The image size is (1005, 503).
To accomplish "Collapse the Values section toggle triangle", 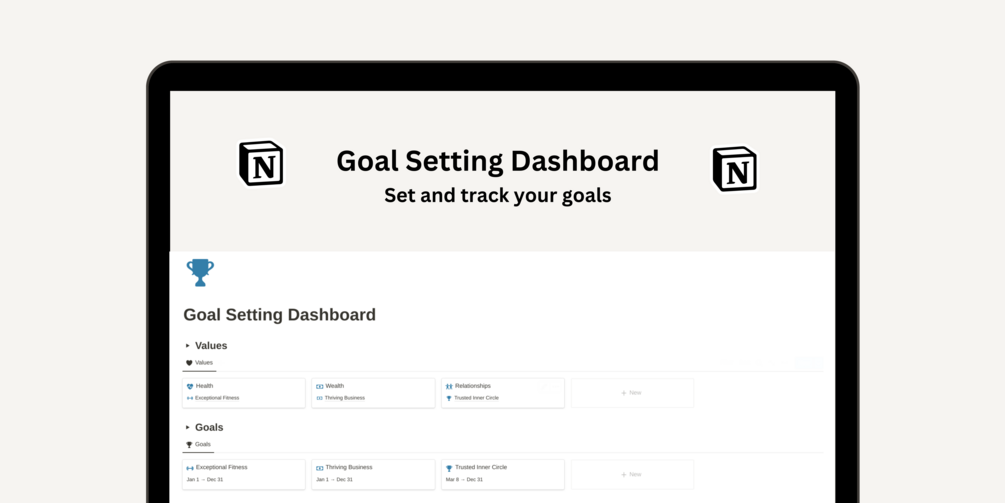I will pyautogui.click(x=188, y=345).
